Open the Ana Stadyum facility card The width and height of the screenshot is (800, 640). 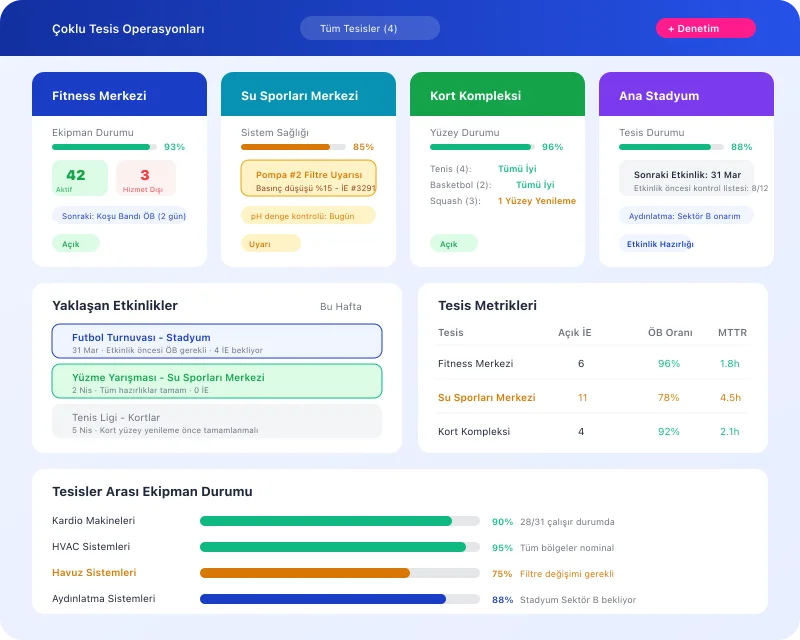pos(686,95)
